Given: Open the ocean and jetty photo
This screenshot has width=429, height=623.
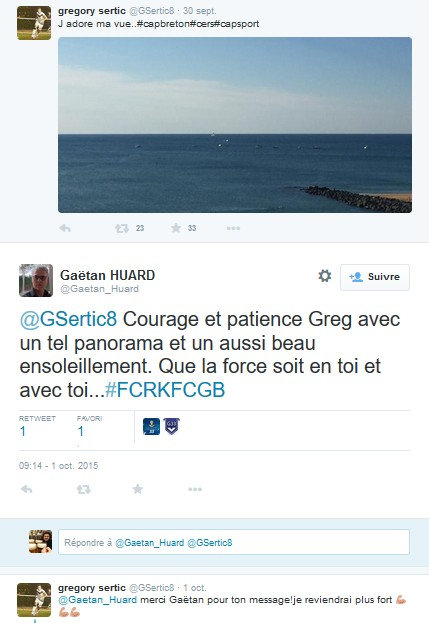Looking at the screenshot, I should (x=235, y=125).
